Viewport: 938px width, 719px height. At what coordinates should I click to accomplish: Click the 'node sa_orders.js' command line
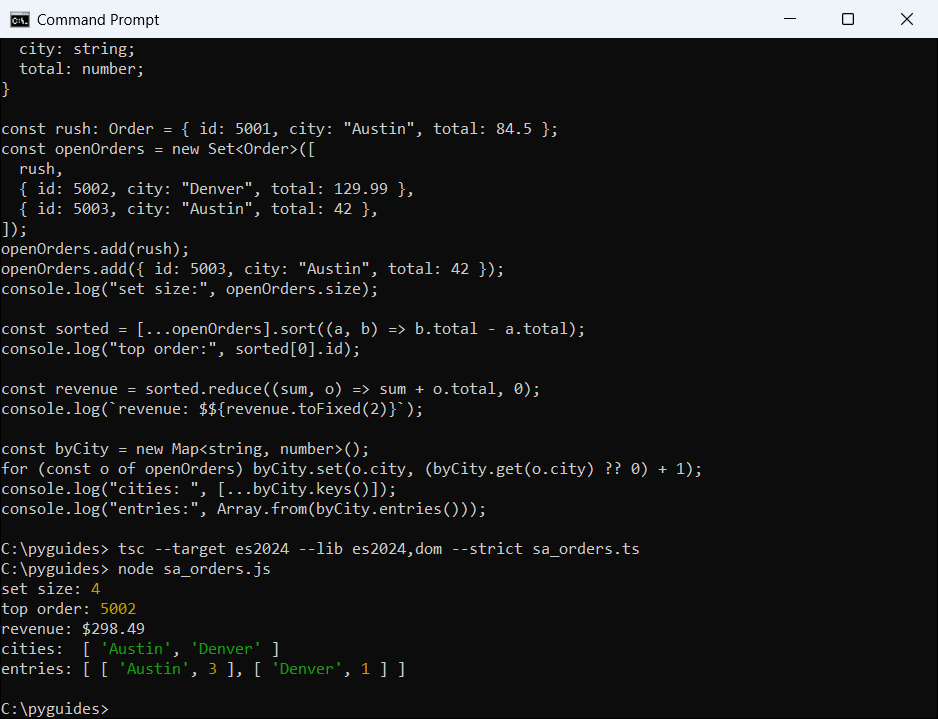pyautogui.click(x=136, y=569)
